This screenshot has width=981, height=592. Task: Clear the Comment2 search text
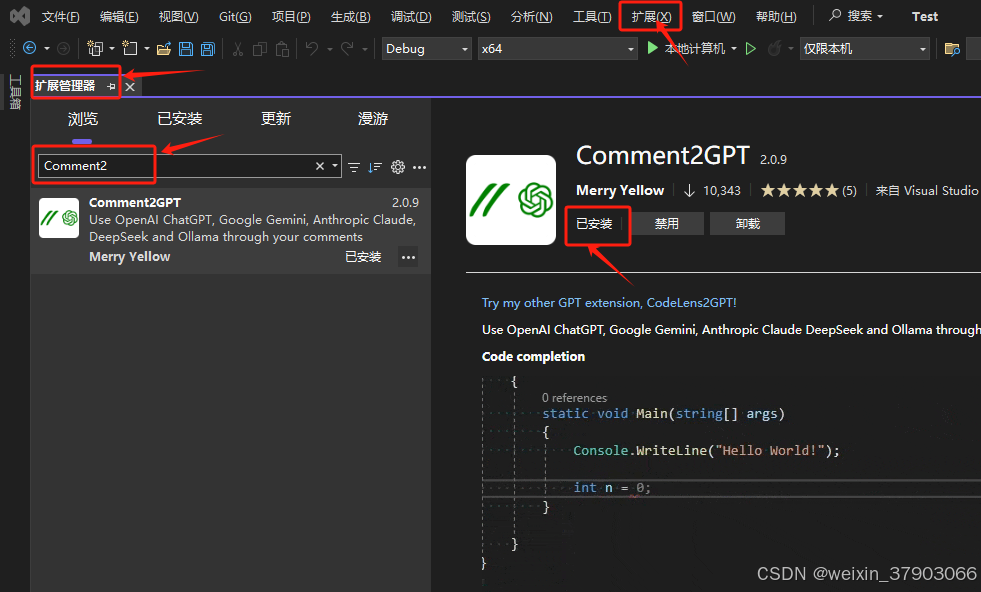(x=320, y=166)
